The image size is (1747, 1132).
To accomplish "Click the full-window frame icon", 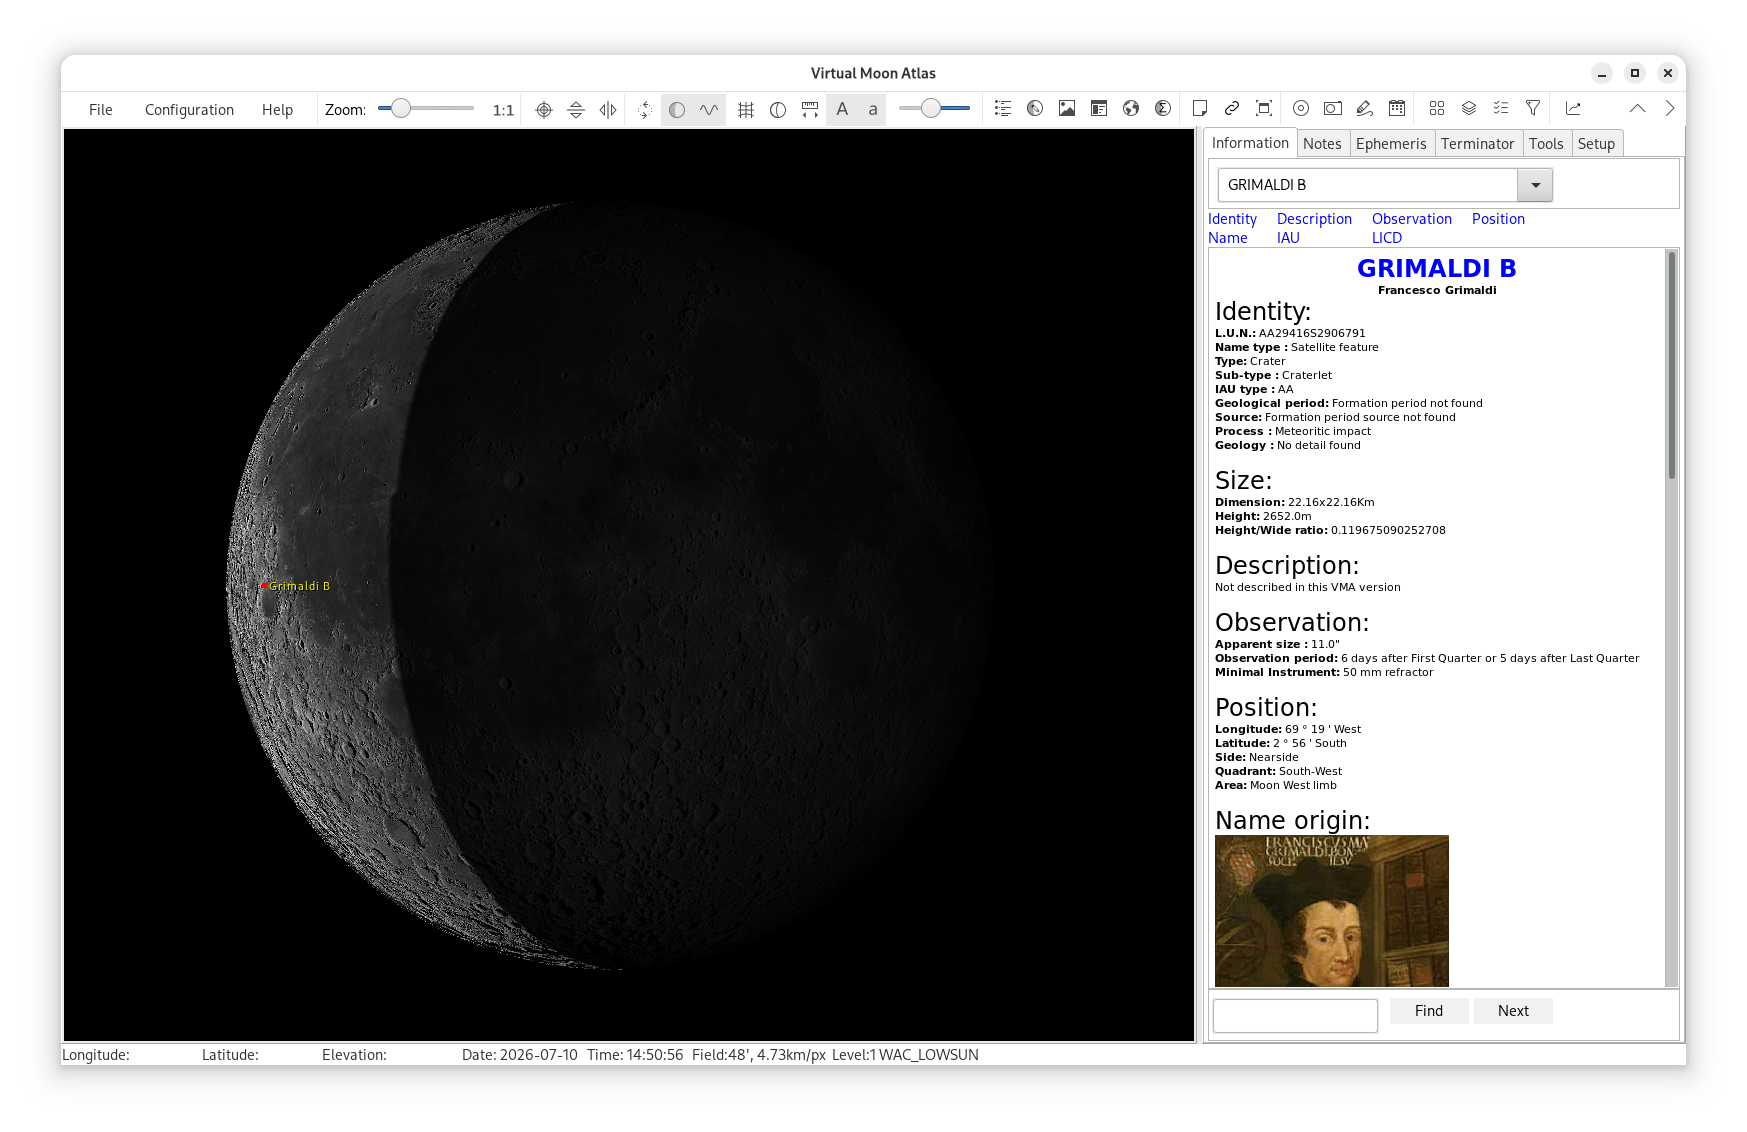I will point(1264,109).
